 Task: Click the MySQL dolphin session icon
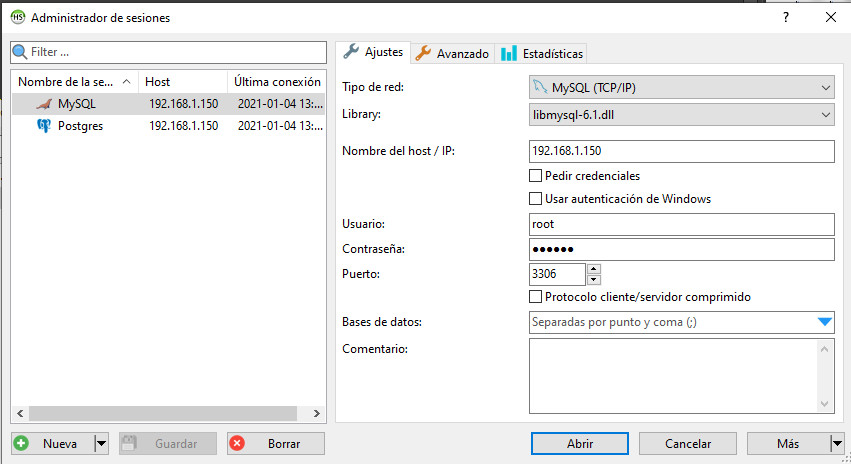[44, 104]
